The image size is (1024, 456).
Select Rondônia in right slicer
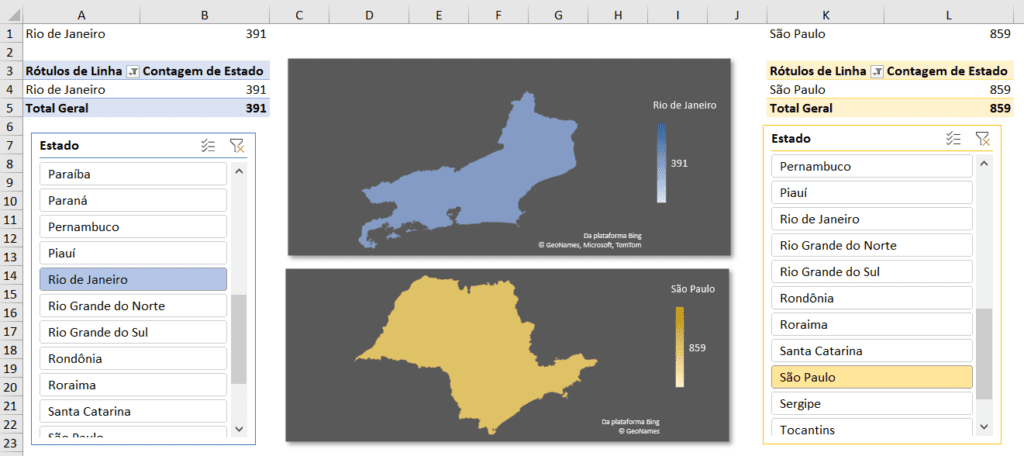(872, 298)
